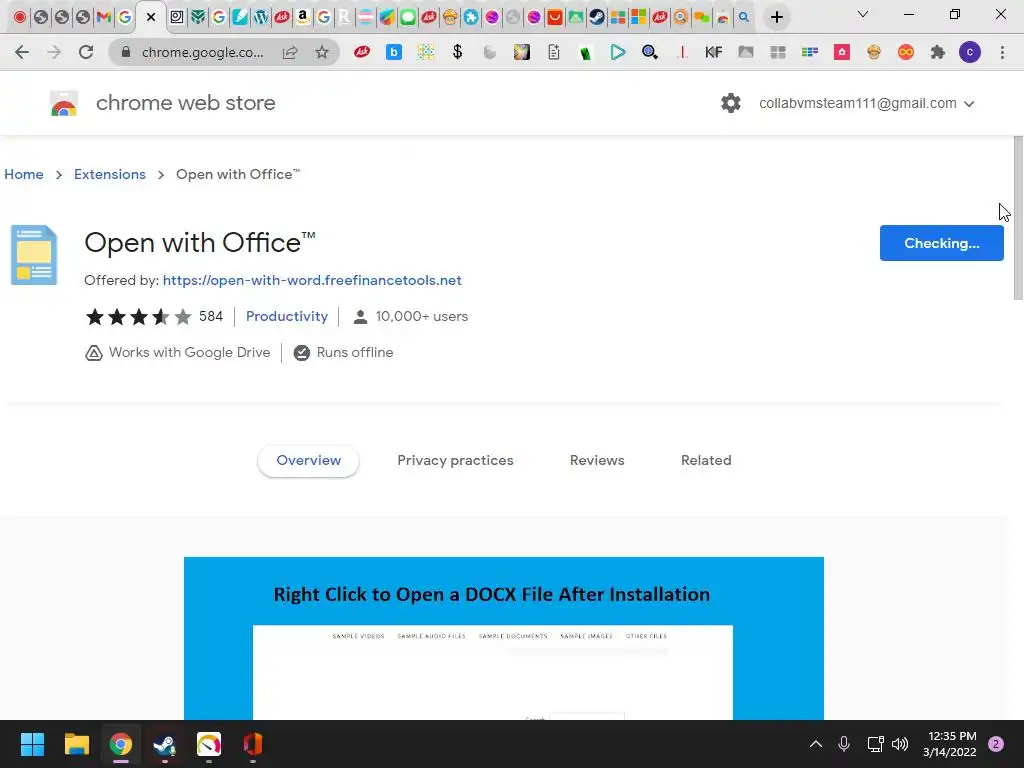Select the Overview tab
The height and width of the screenshot is (768, 1024).
[308, 460]
